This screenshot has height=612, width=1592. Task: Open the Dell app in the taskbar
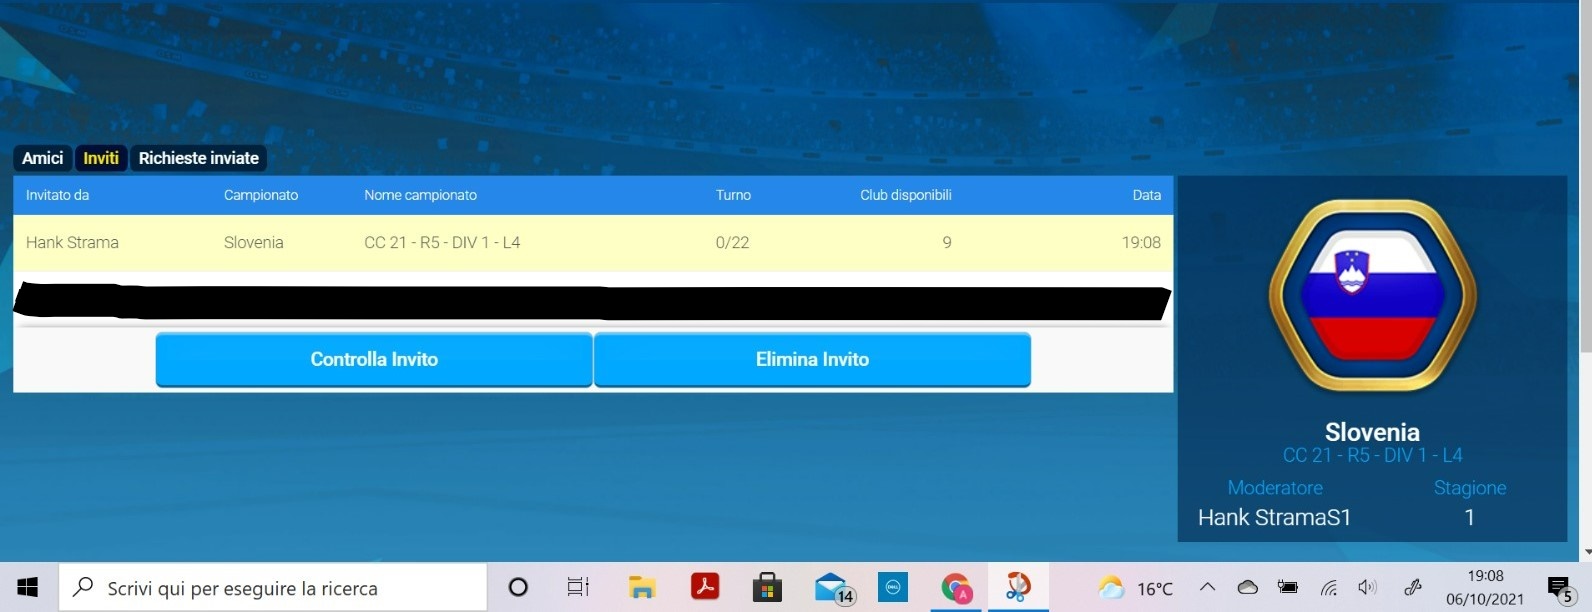tap(893, 588)
